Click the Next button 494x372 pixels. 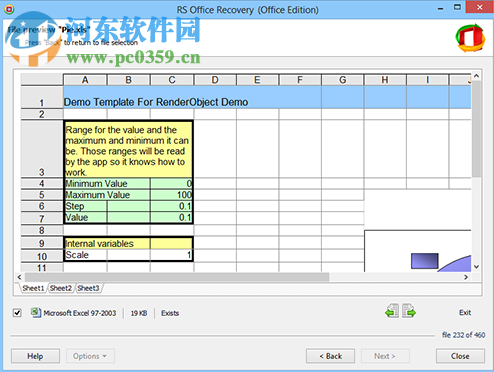tap(385, 356)
